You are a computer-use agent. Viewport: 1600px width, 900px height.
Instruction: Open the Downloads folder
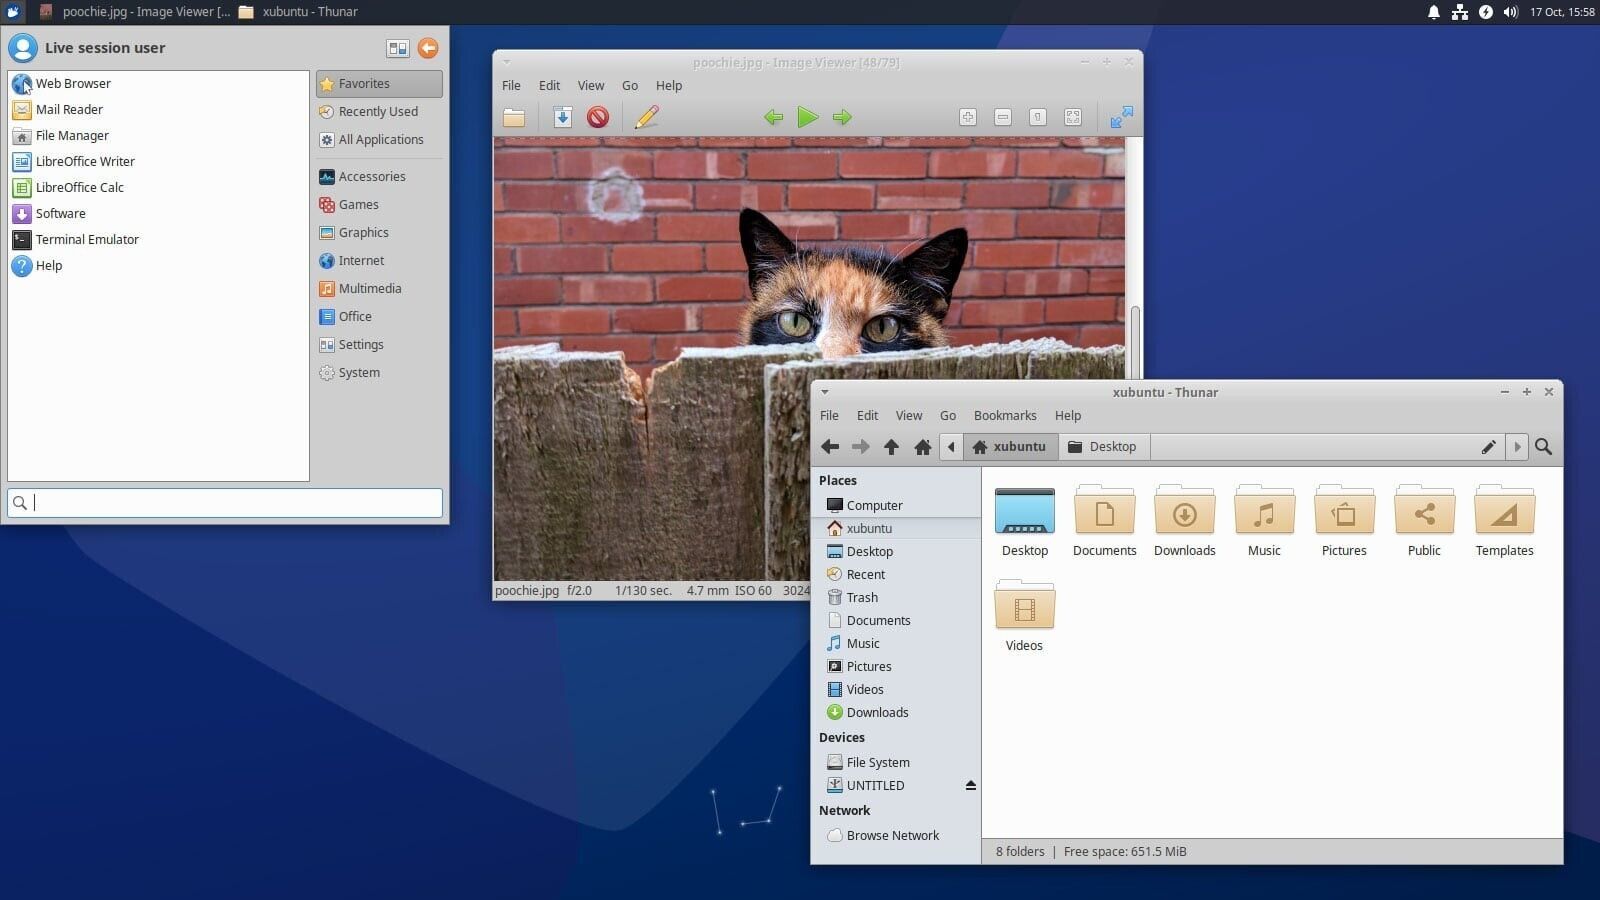pos(1184,520)
